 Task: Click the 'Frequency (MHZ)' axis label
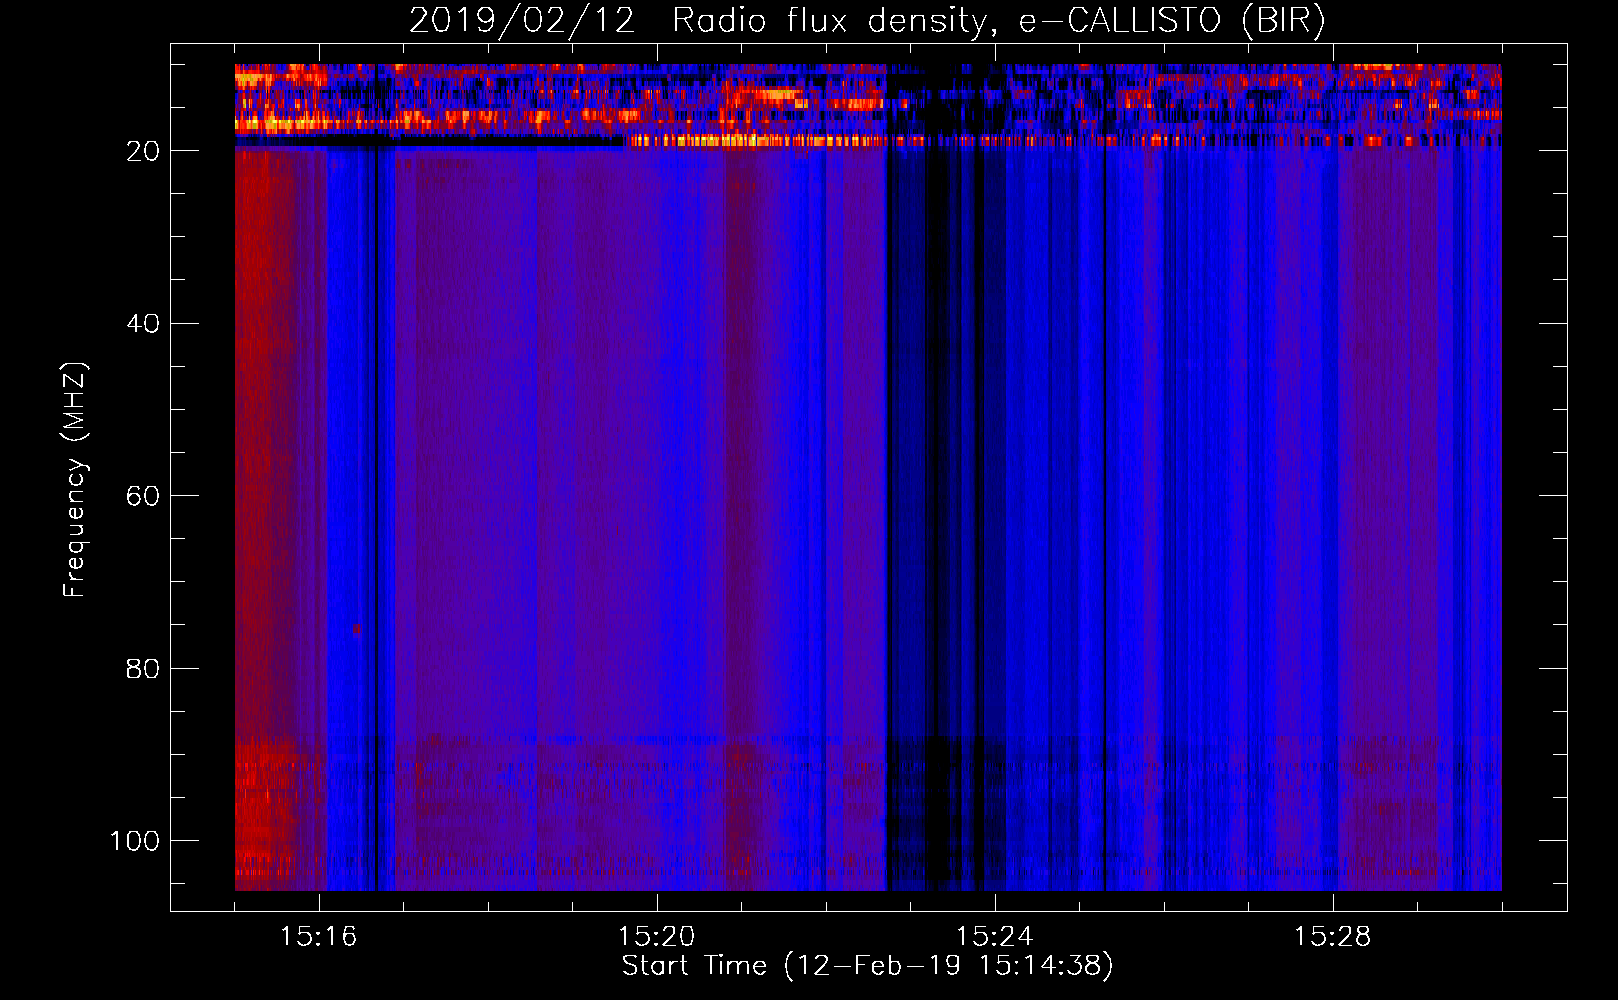(75, 480)
